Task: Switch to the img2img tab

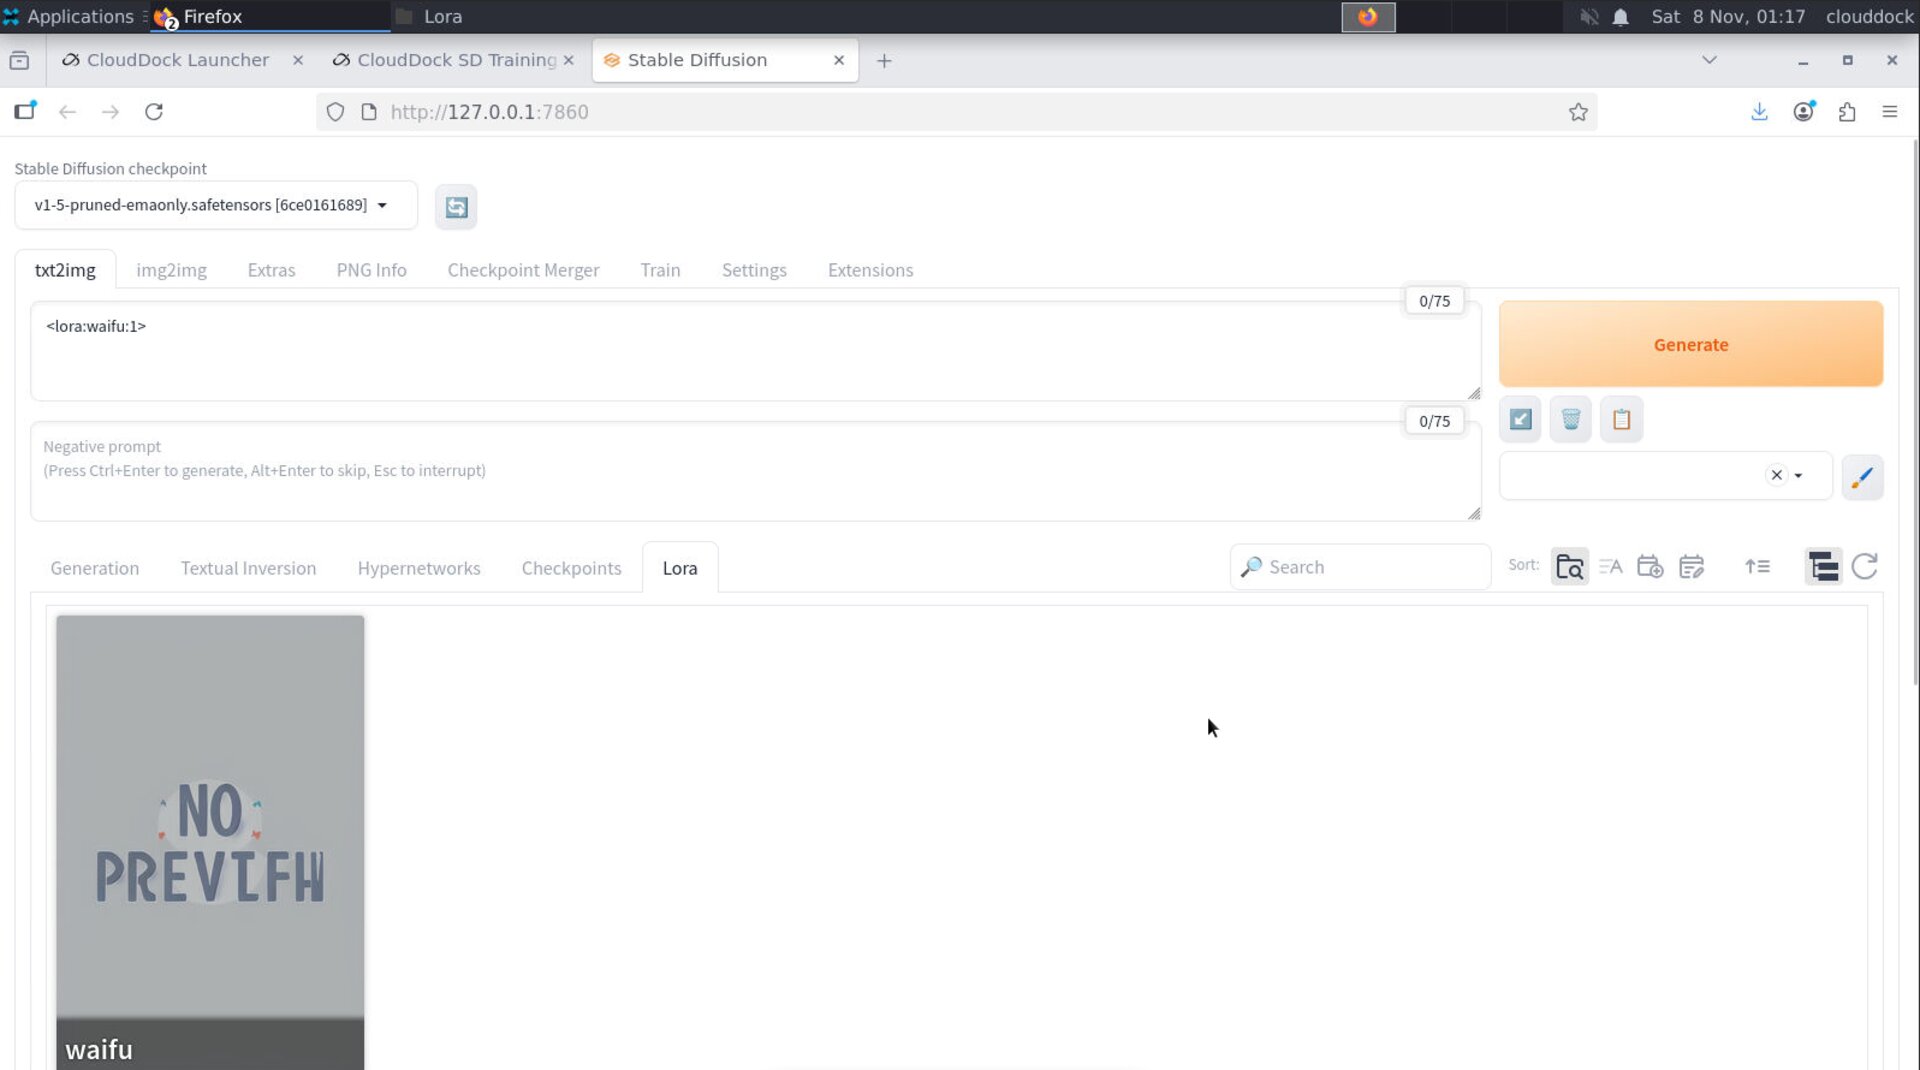Action: (171, 270)
